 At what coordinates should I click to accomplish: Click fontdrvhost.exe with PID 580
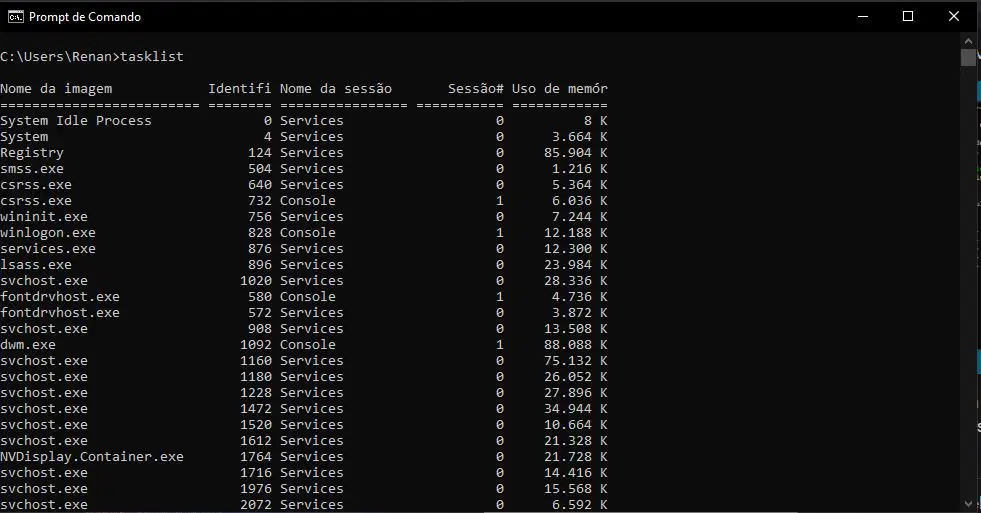pos(60,297)
